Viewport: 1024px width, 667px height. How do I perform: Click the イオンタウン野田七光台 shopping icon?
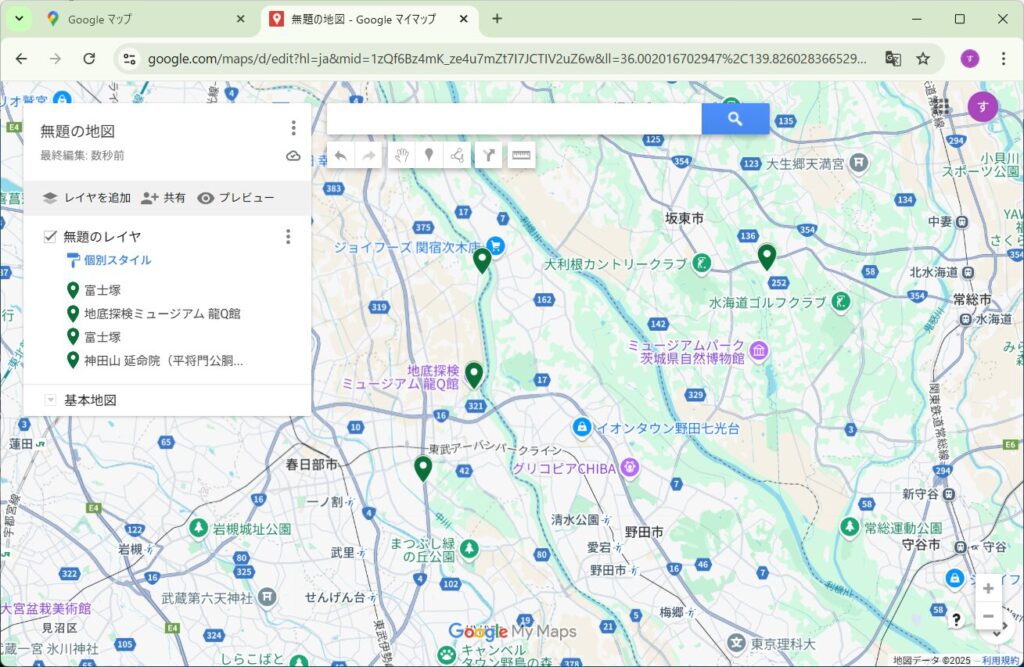tap(581, 427)
